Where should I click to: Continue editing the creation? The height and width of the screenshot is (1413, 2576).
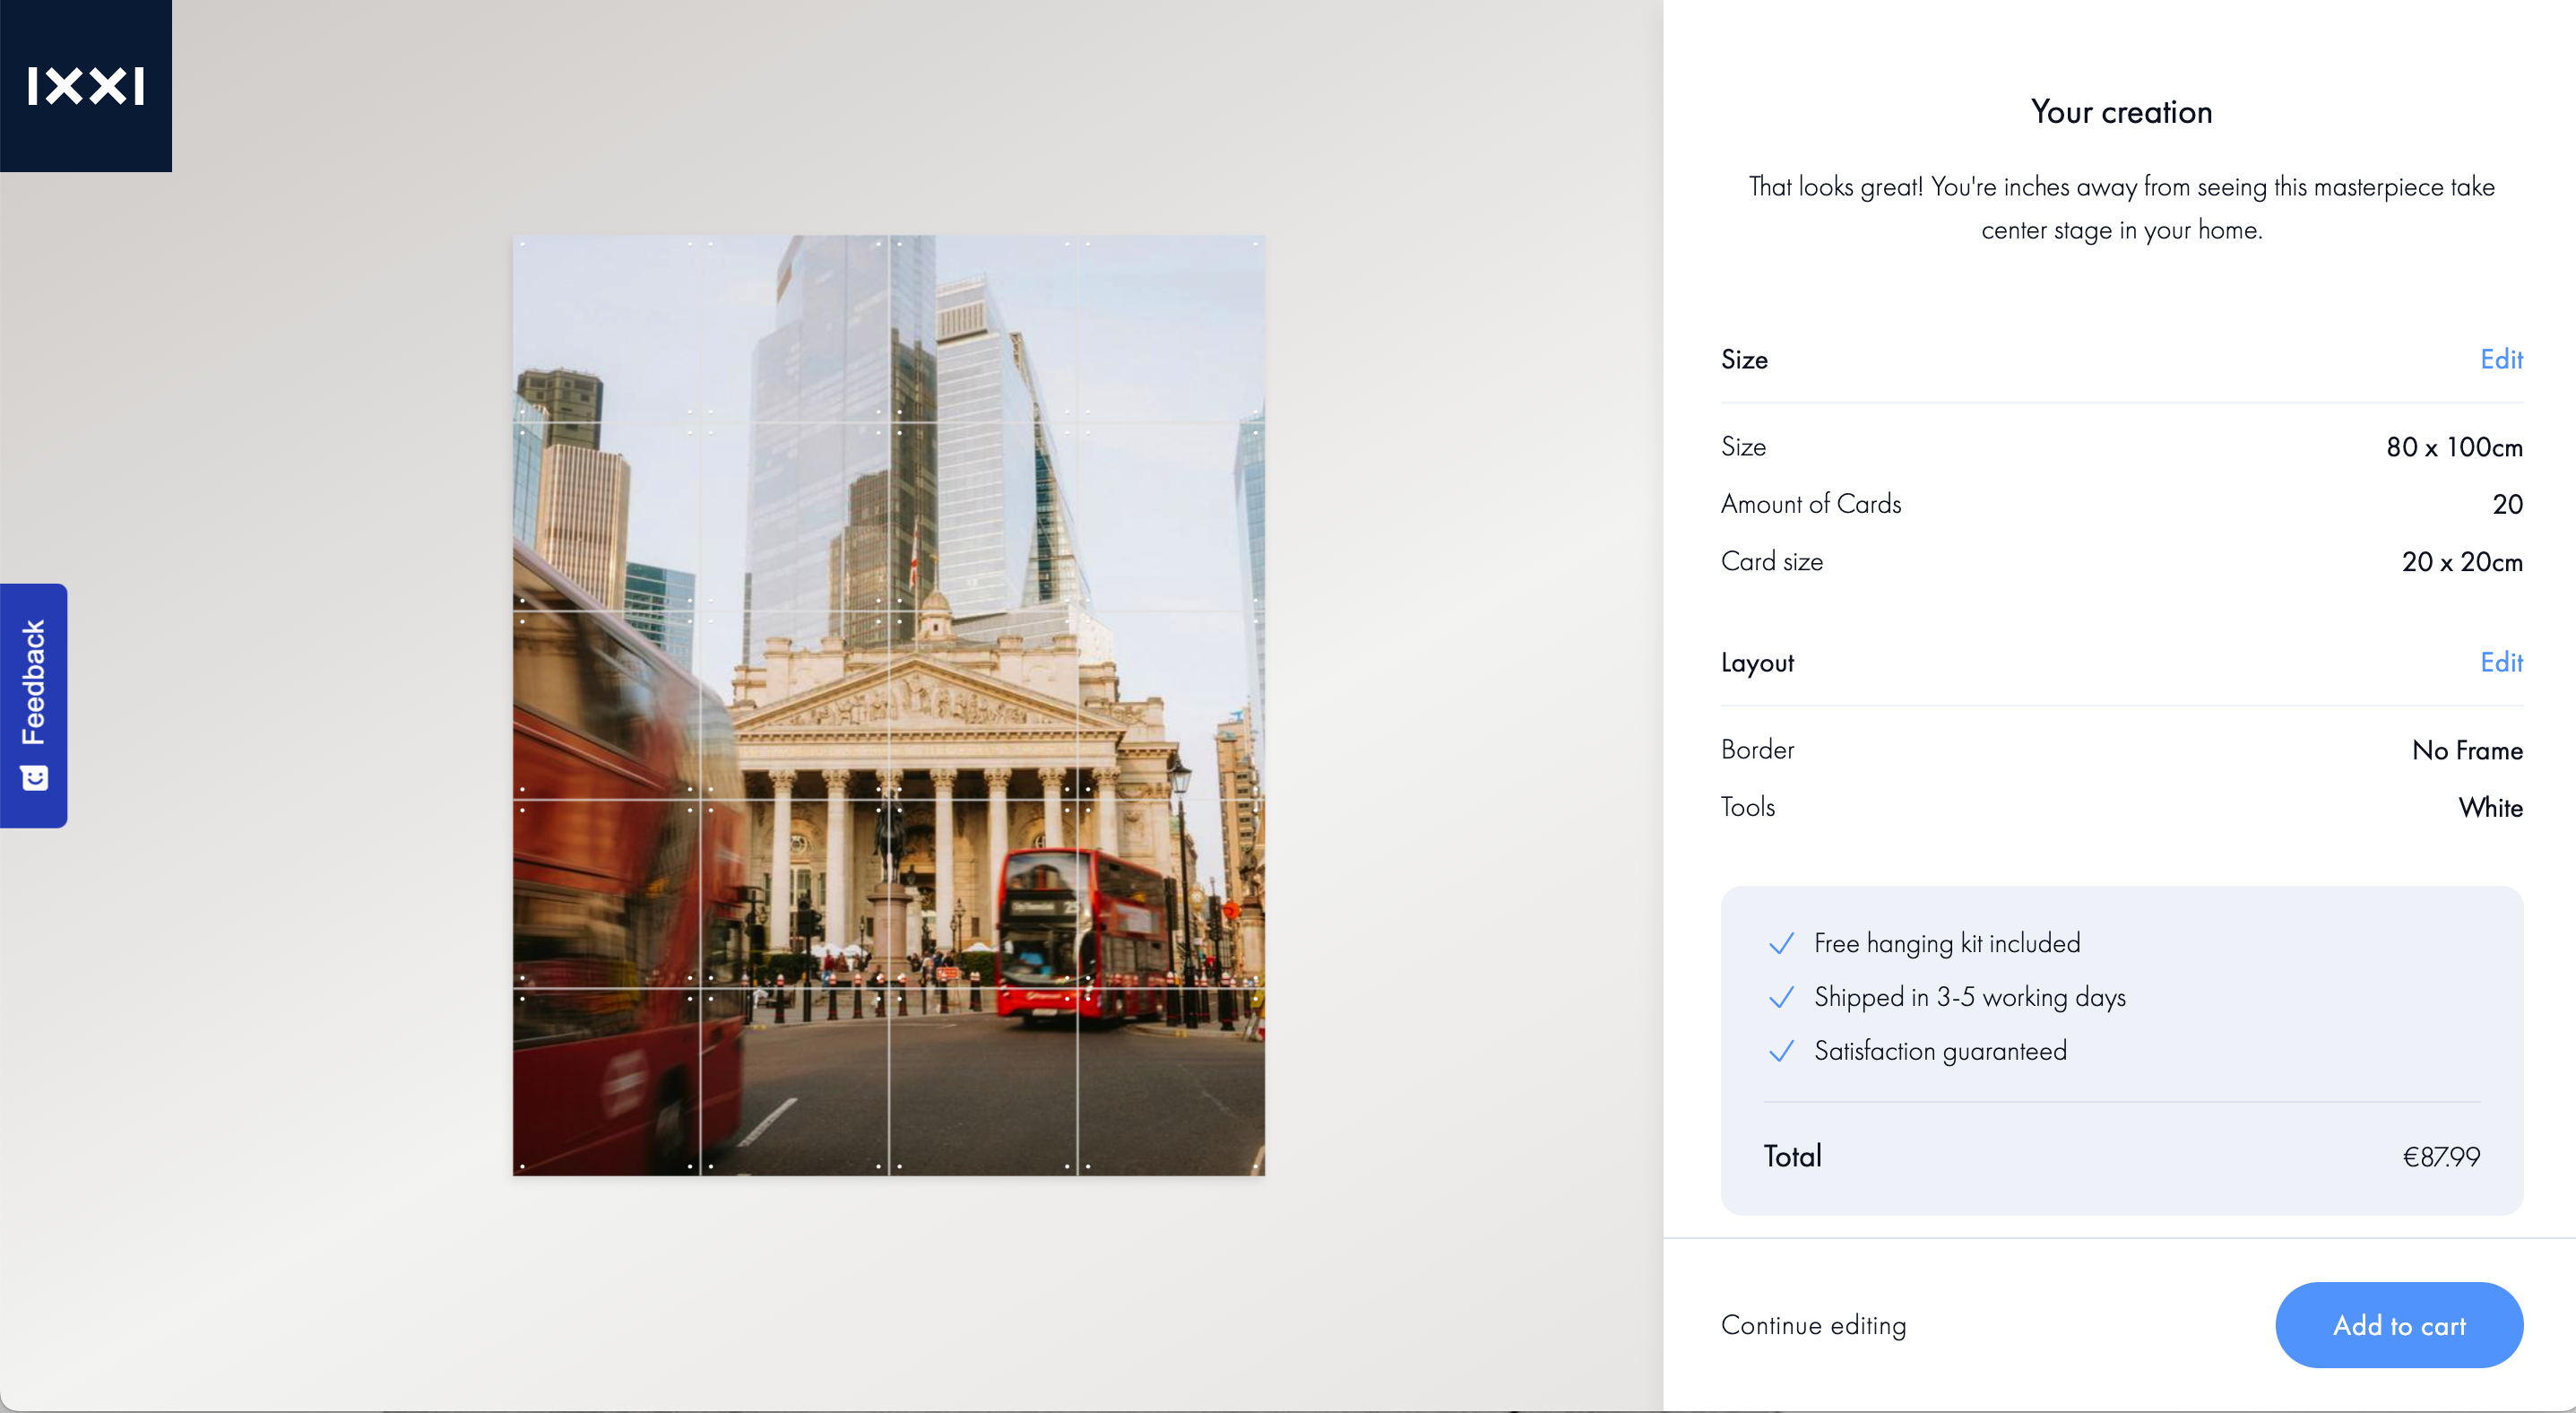pos(1813,1325)
